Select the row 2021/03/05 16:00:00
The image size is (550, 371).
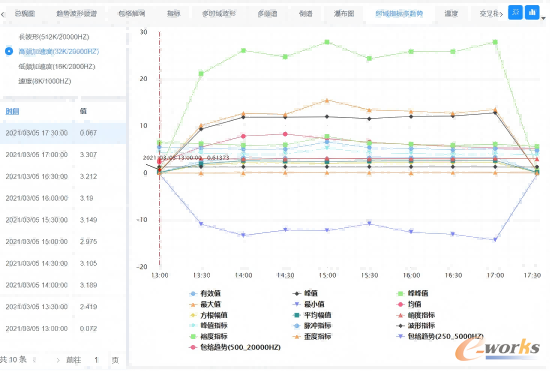coord(63,198)
